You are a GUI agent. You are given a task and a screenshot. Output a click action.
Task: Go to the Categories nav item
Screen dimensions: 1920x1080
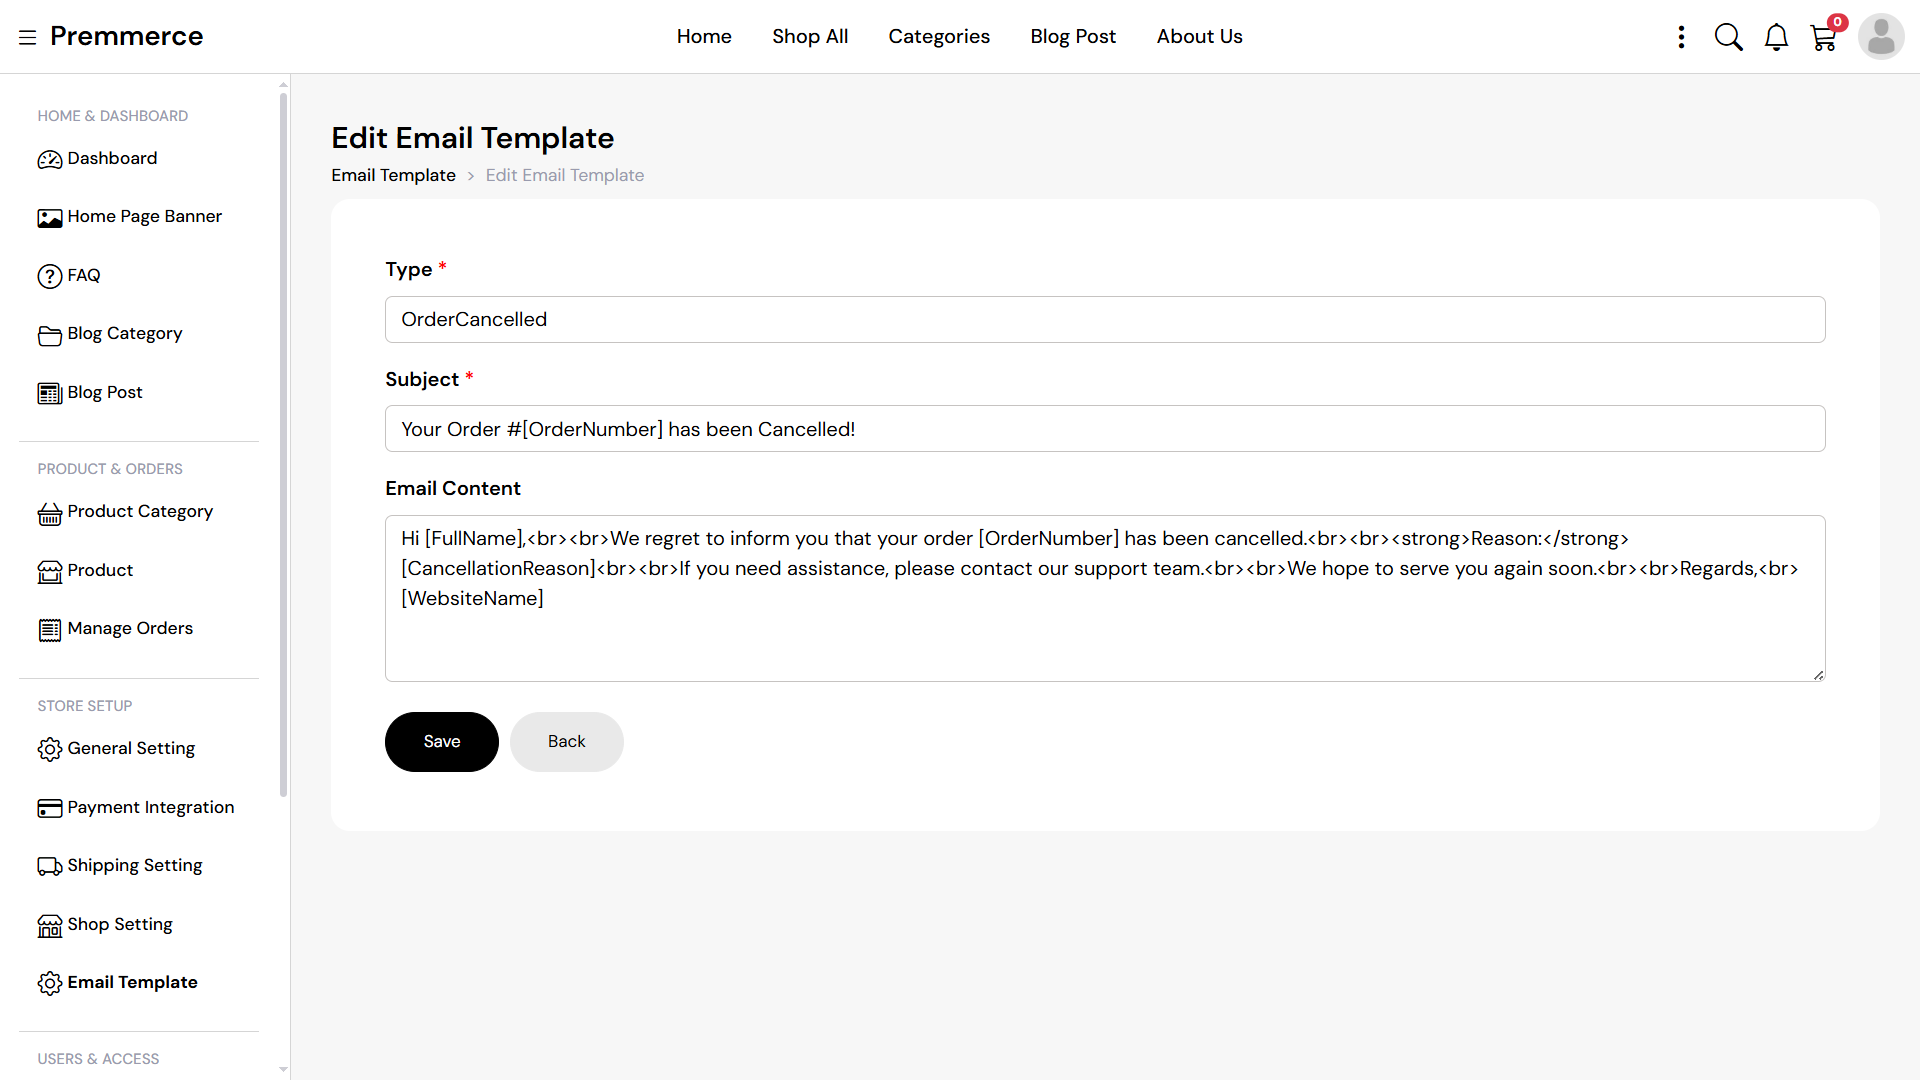(939, 37)
